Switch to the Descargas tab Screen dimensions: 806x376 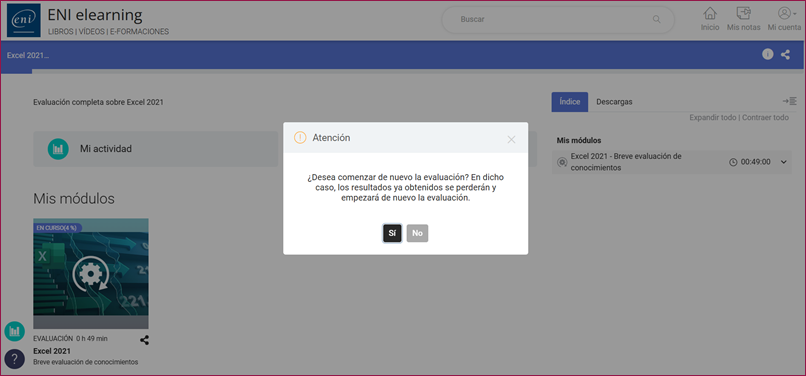[x=614, y=102]
